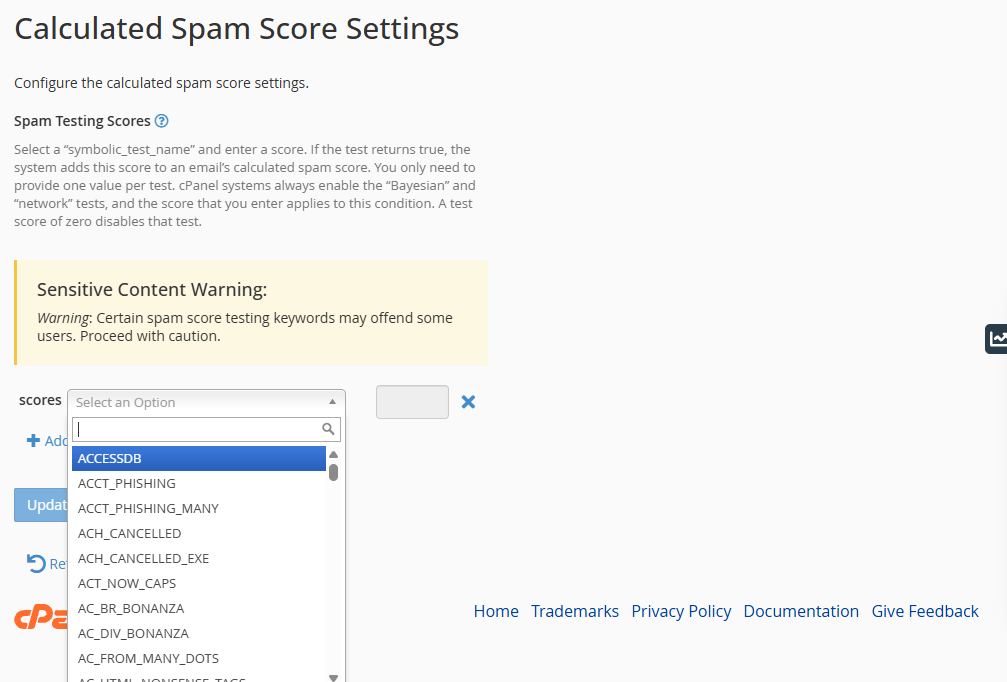Open the Trademarks page
Screen dimensions: 1007x682
pos(575,611)
